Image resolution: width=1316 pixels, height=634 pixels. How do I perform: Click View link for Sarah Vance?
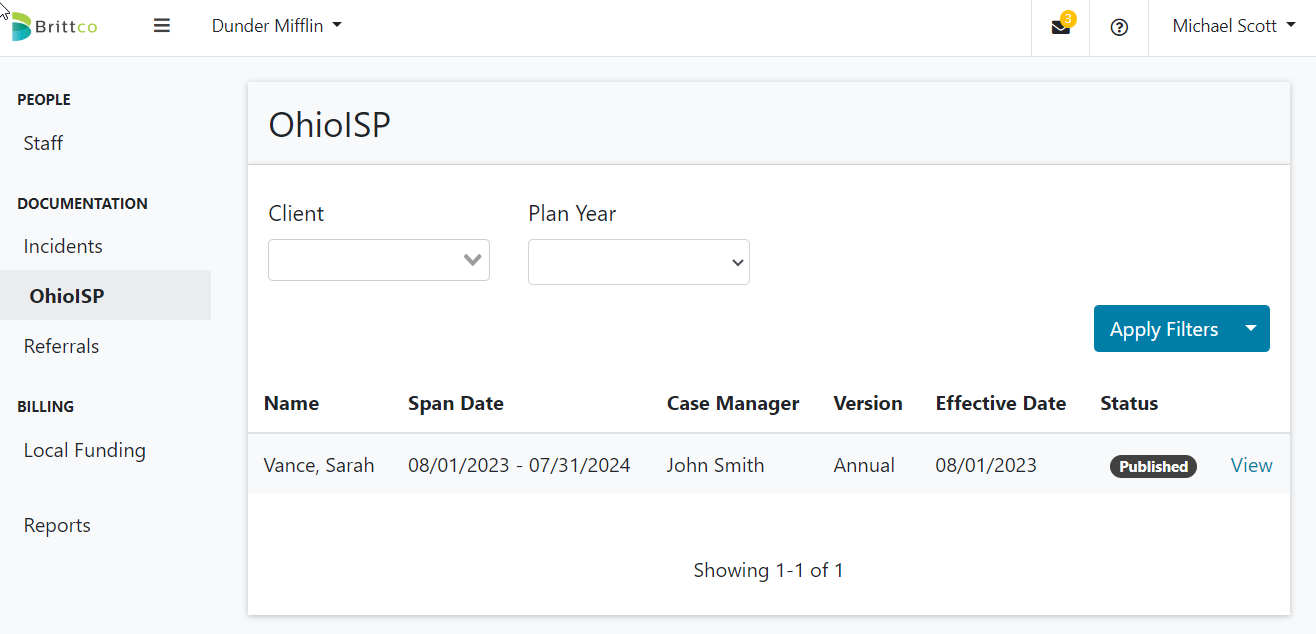click(1251, 465)
